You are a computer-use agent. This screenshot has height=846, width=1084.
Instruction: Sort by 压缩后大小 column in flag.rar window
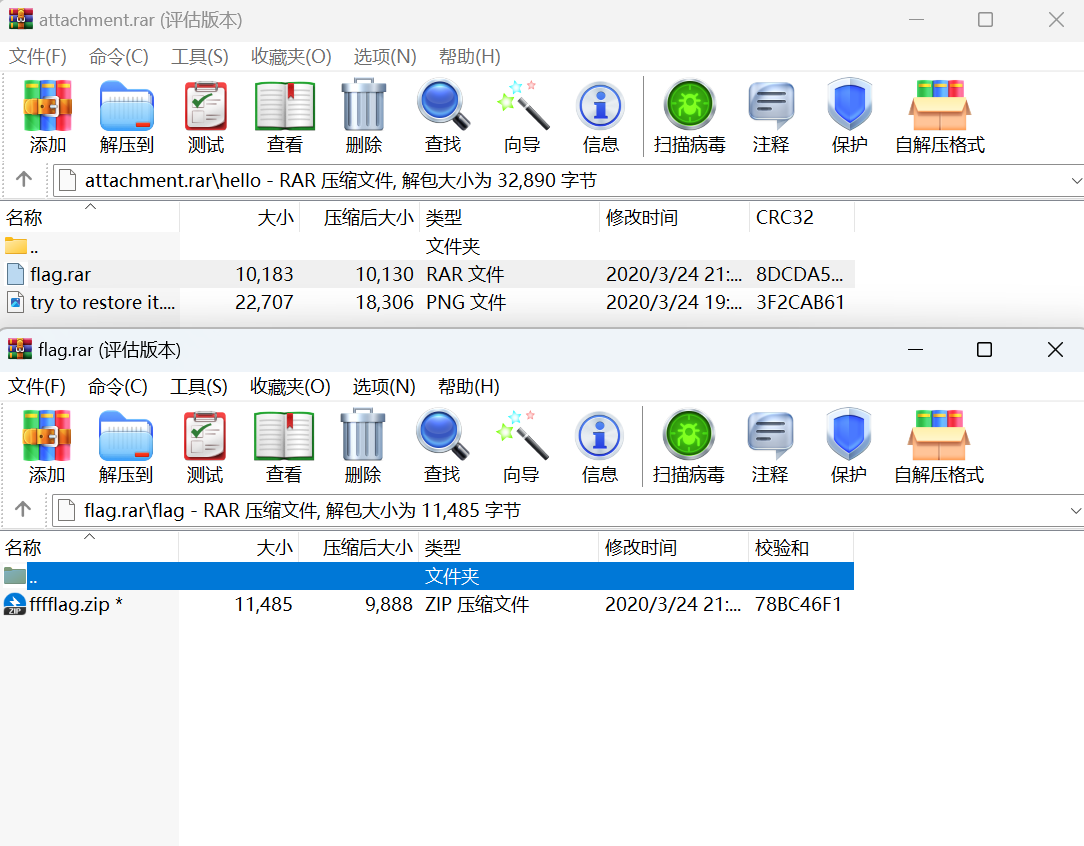(x=359, y=547)
